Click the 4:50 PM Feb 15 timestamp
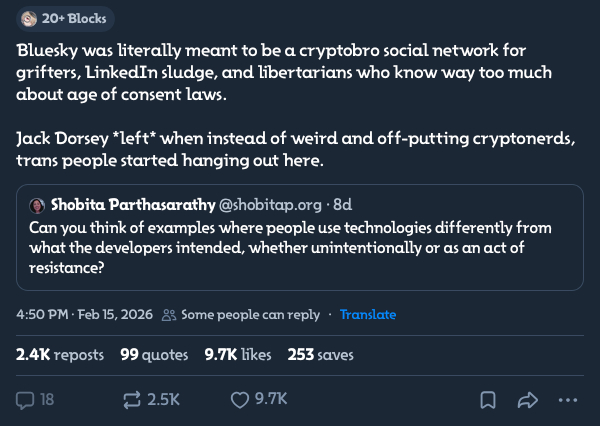The image size is (600, 426). (x=84, y=315)
